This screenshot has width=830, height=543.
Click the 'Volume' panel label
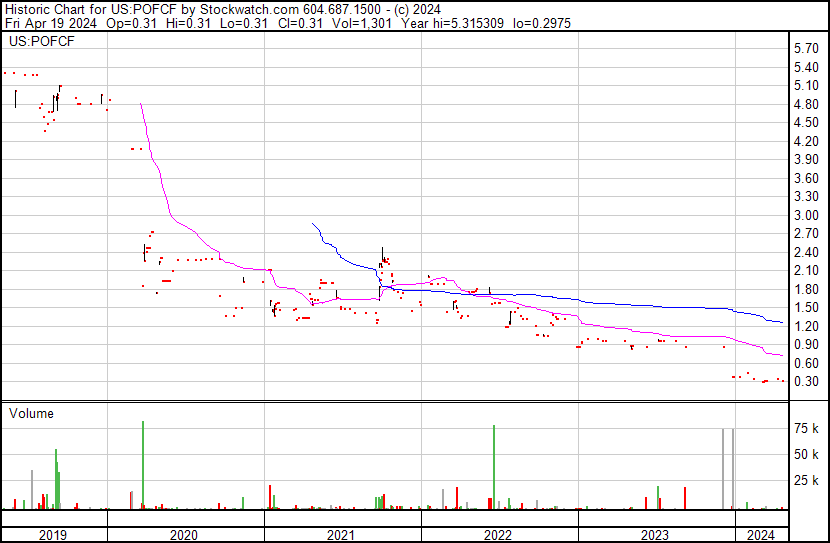(31, 413)
